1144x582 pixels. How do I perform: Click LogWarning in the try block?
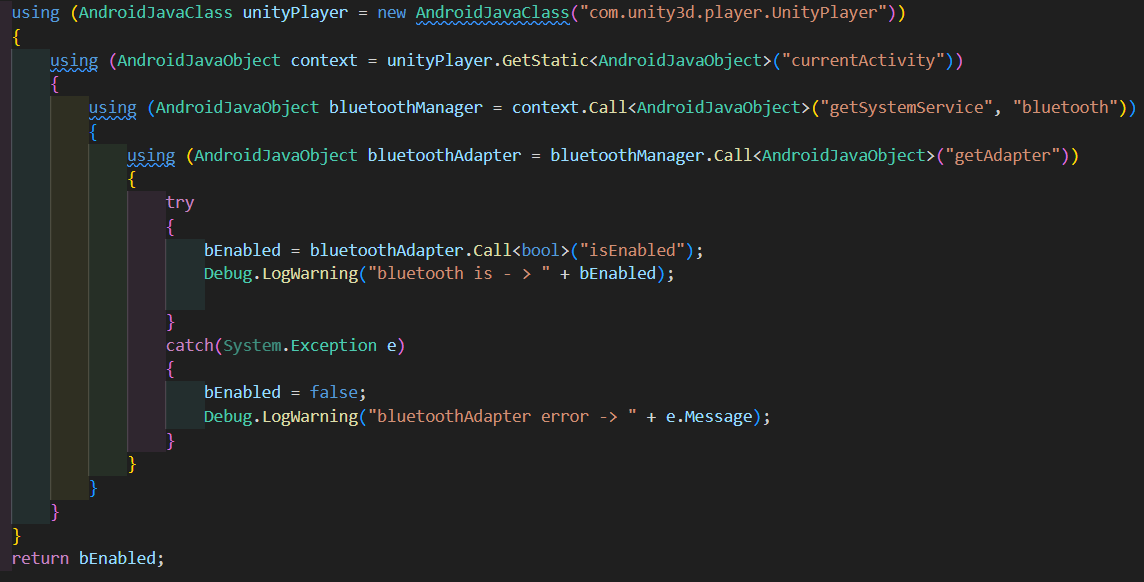[310, 273]
